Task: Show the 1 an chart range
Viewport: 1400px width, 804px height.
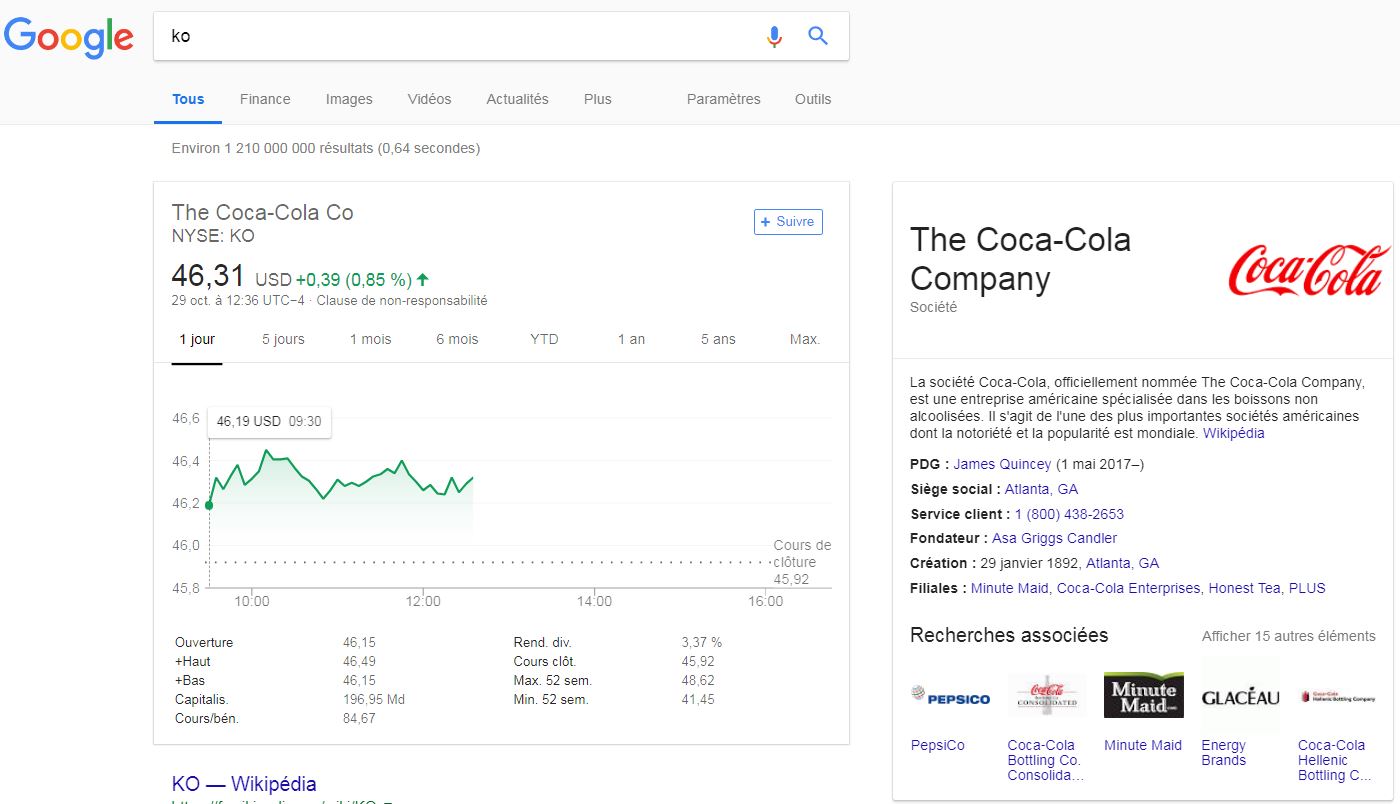Action: point(631,339)
